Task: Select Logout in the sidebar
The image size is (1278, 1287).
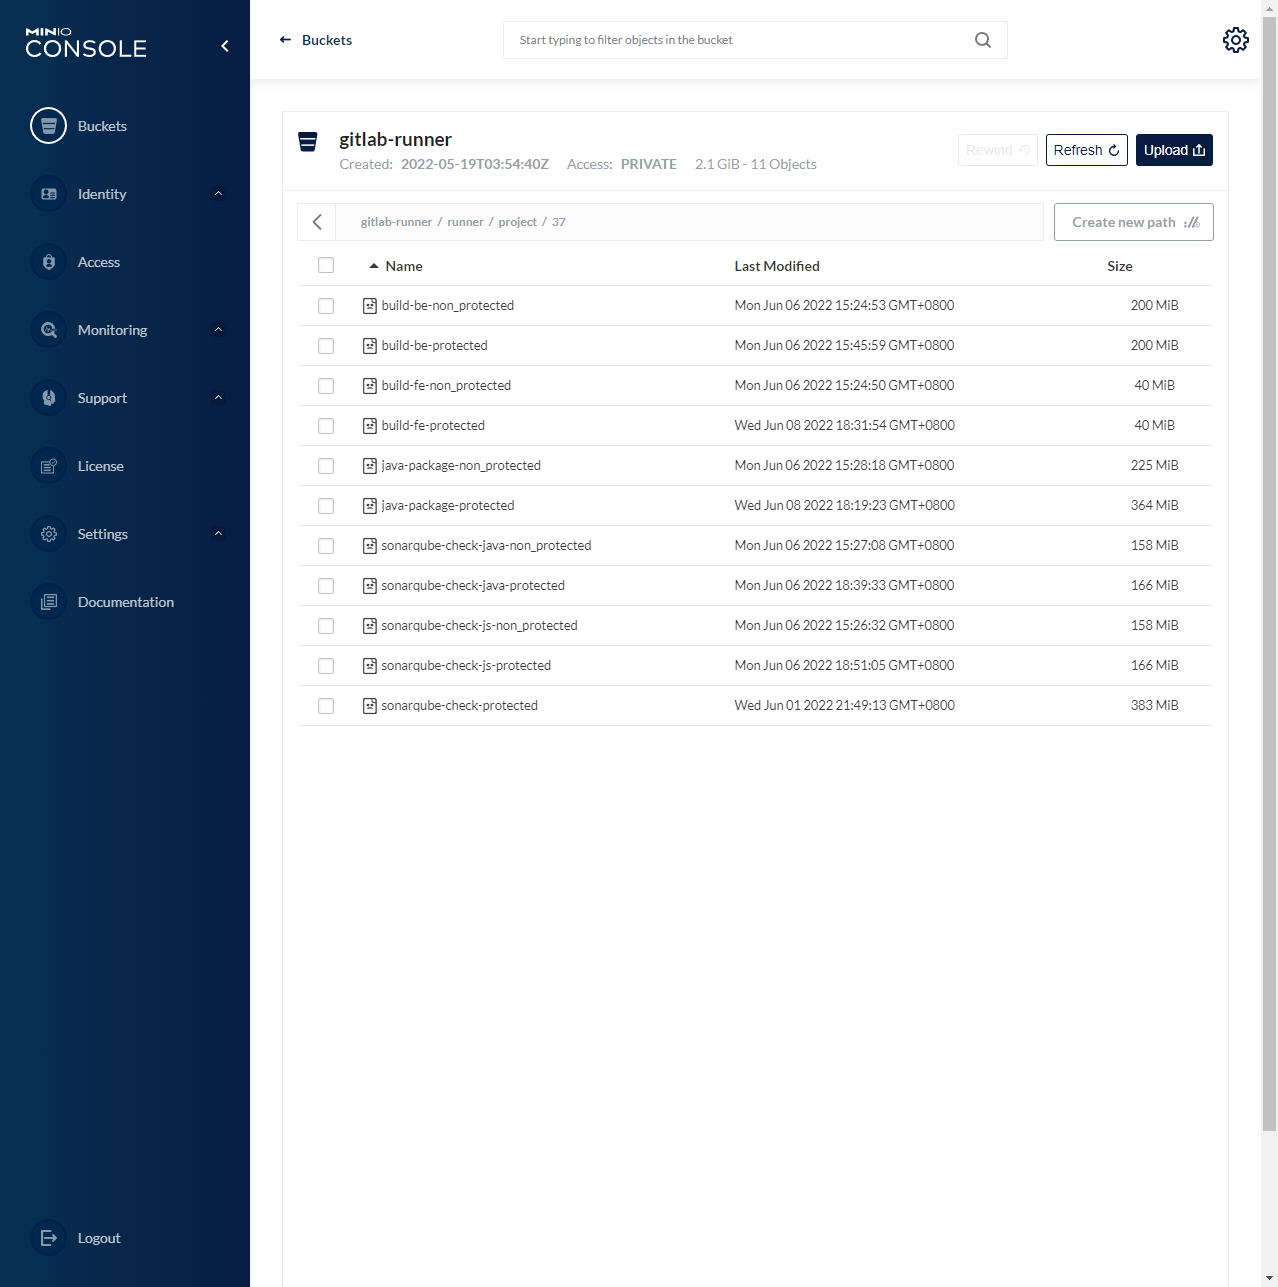Action: tap(99, 1238)
